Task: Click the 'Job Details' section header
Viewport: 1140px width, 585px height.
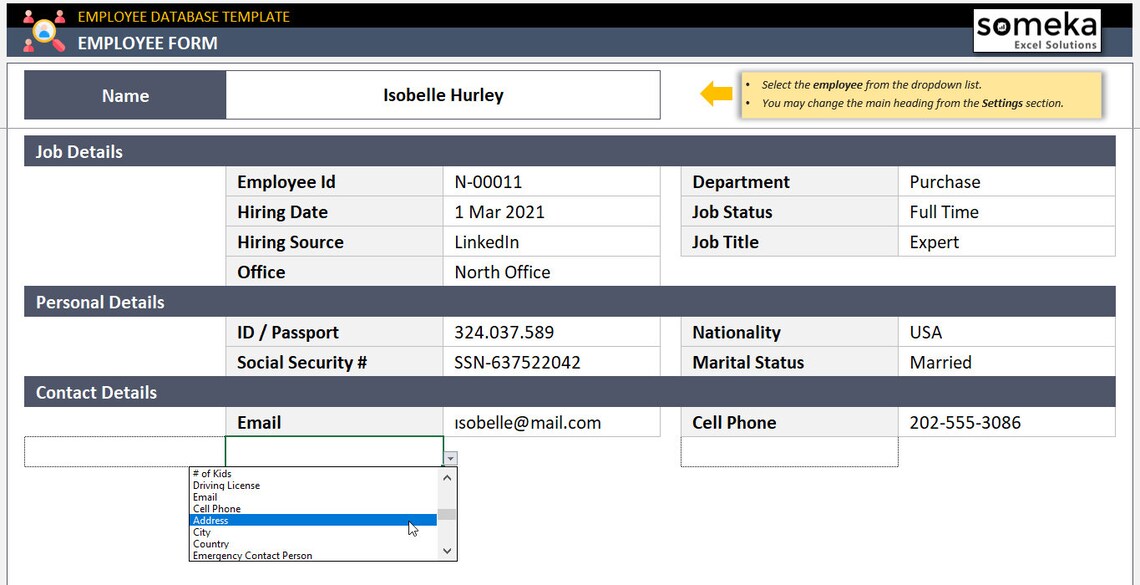Action: click(x=79, y=151)
